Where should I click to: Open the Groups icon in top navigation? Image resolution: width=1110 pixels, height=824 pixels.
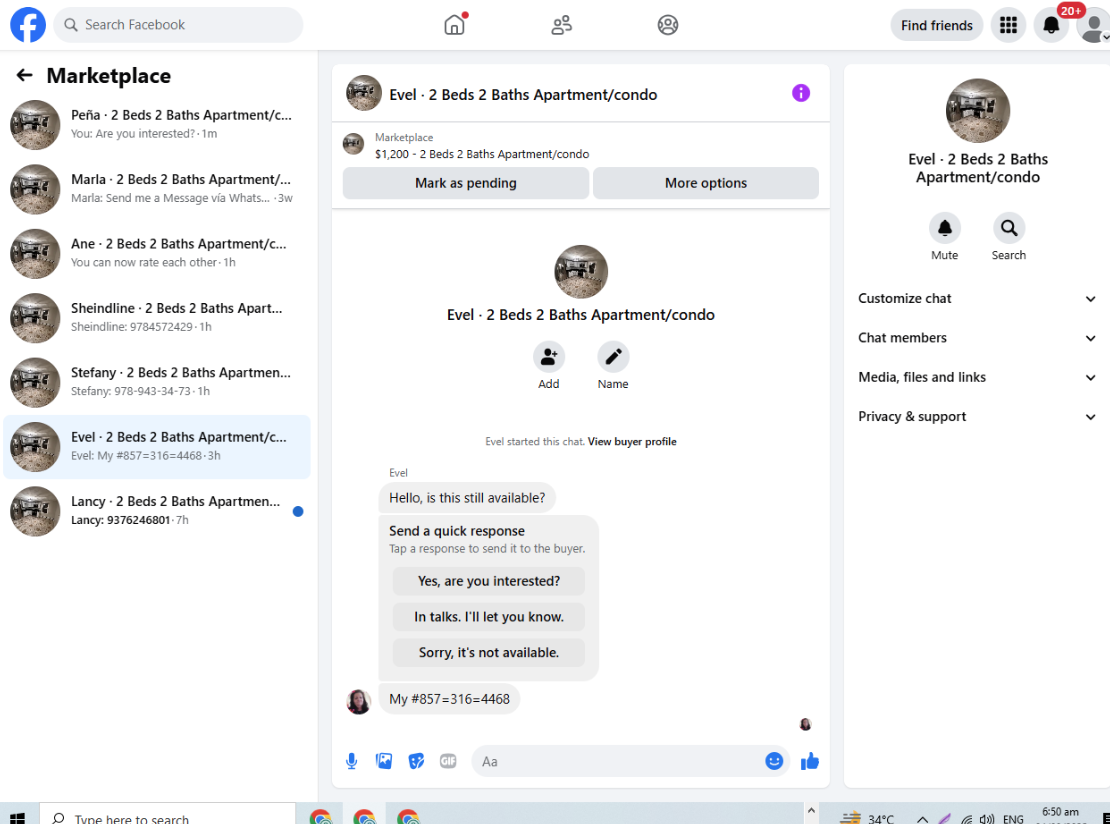(668, 25)
